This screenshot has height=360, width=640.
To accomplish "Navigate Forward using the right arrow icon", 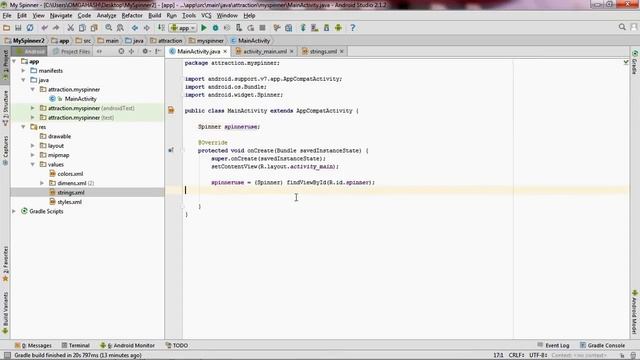I will [147, 28].
